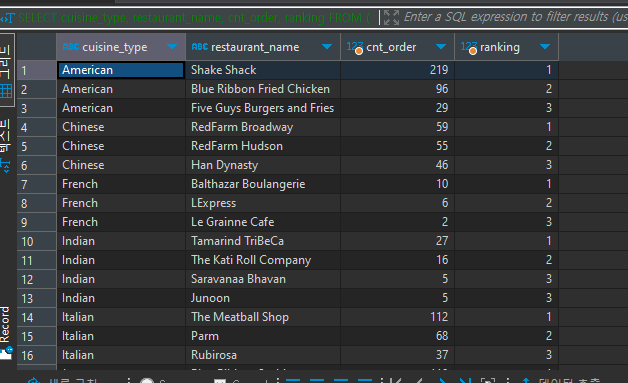The height and width of the screenshot is (383, 628).
Task: Click the Five Guys Burgers and Fries cell
Action: click(x=263, y=108)
